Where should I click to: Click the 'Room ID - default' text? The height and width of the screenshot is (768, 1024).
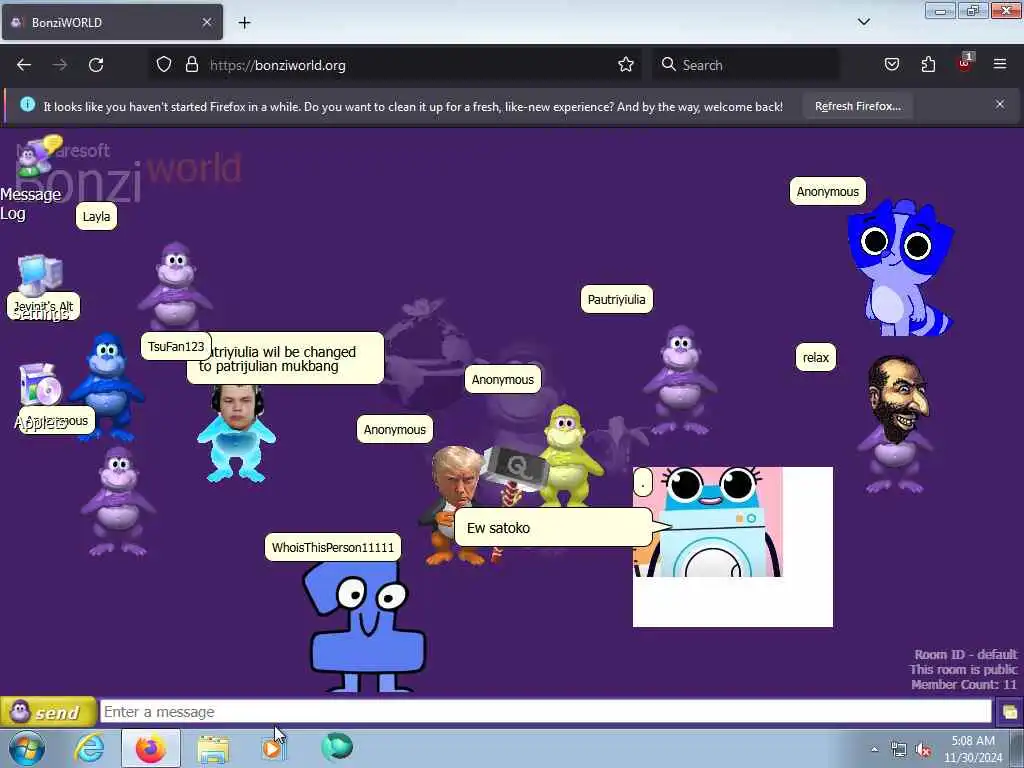pos(966,654)
